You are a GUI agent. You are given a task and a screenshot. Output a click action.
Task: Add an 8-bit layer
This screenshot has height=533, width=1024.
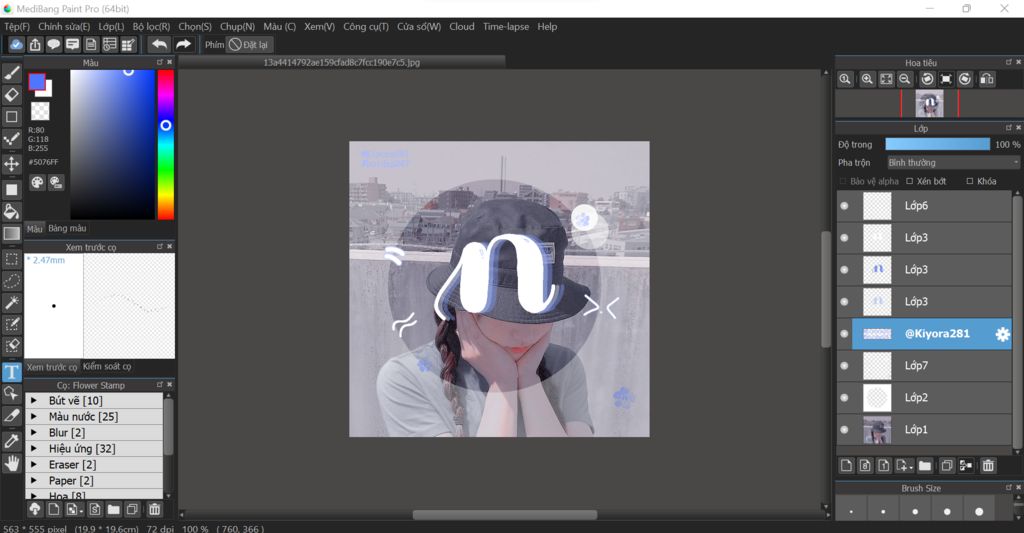coord(865,465)
